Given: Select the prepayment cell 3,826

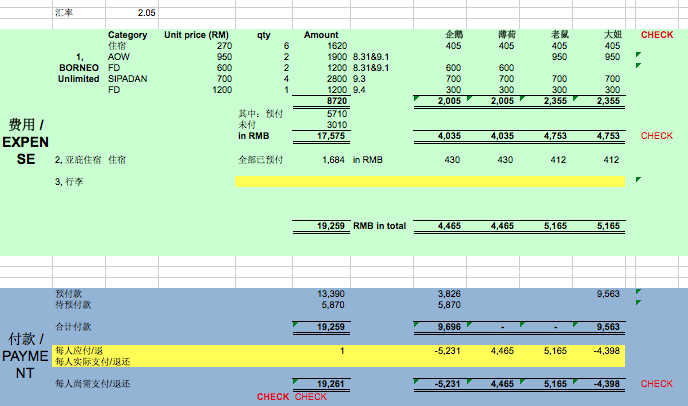Looking at the screenshot, I should pyautogui.click(x=449, y=294).
